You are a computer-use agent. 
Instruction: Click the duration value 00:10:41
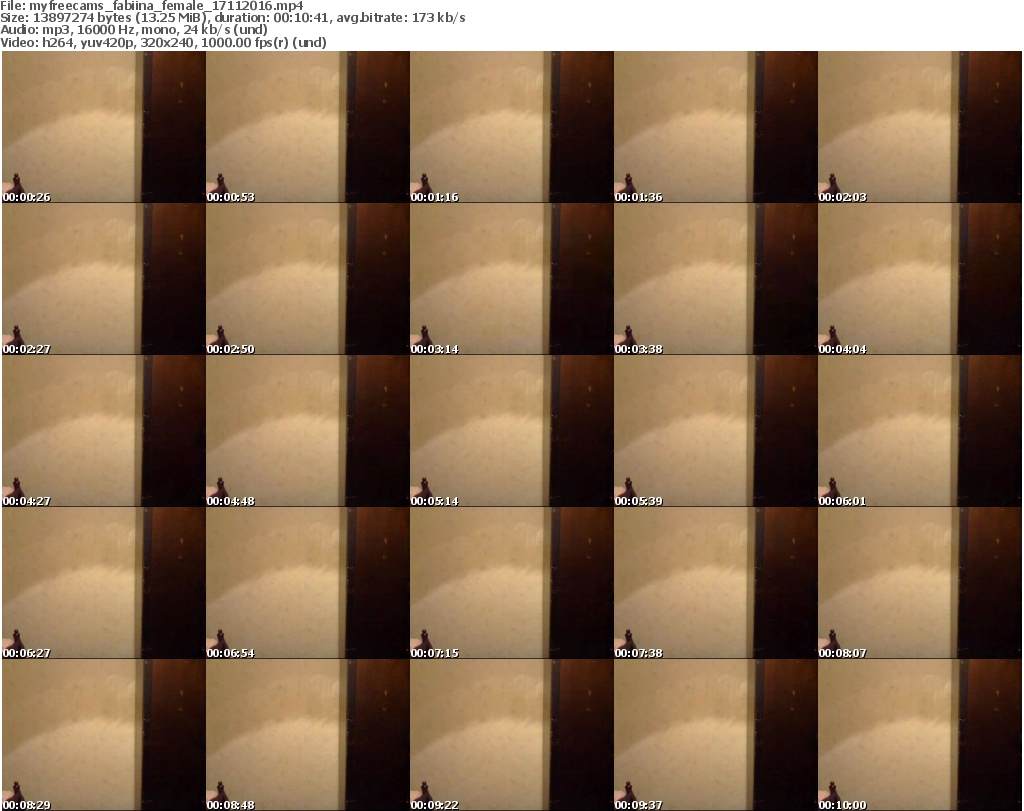click(x=300, y=18)
